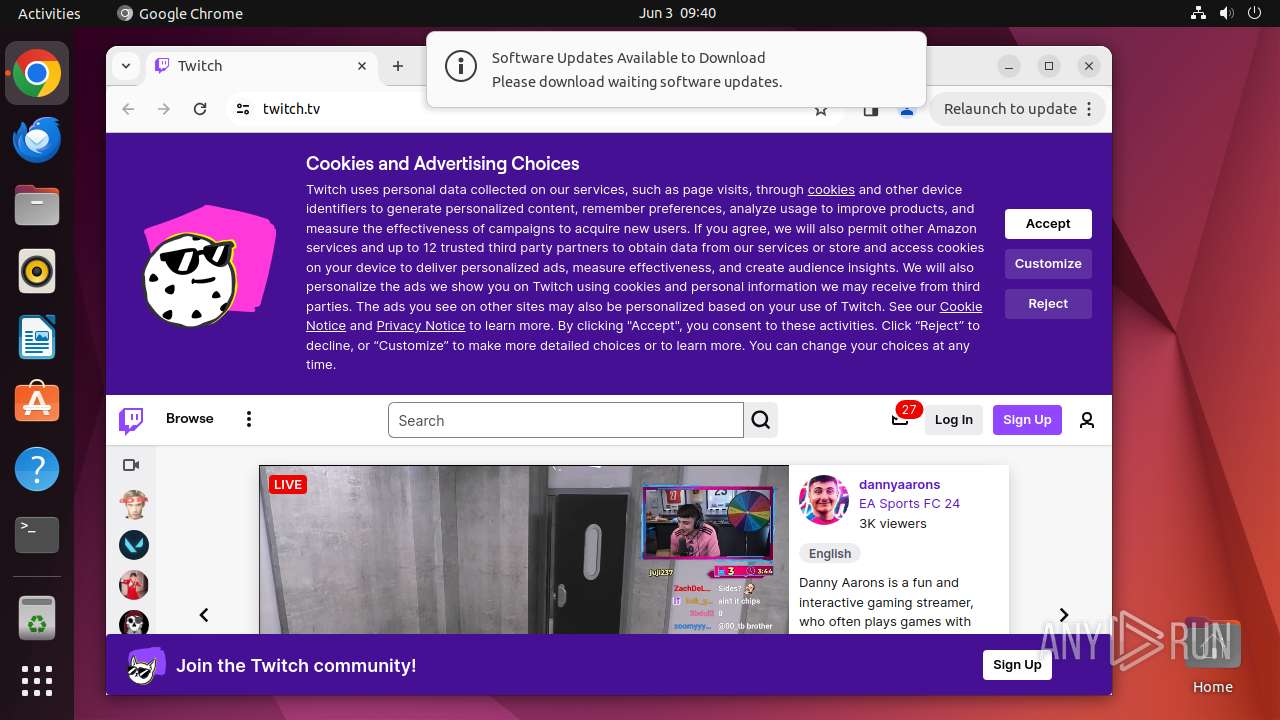Bookmark this page with star icon
The image size is (1280, 720).
[x=821, y=110]
